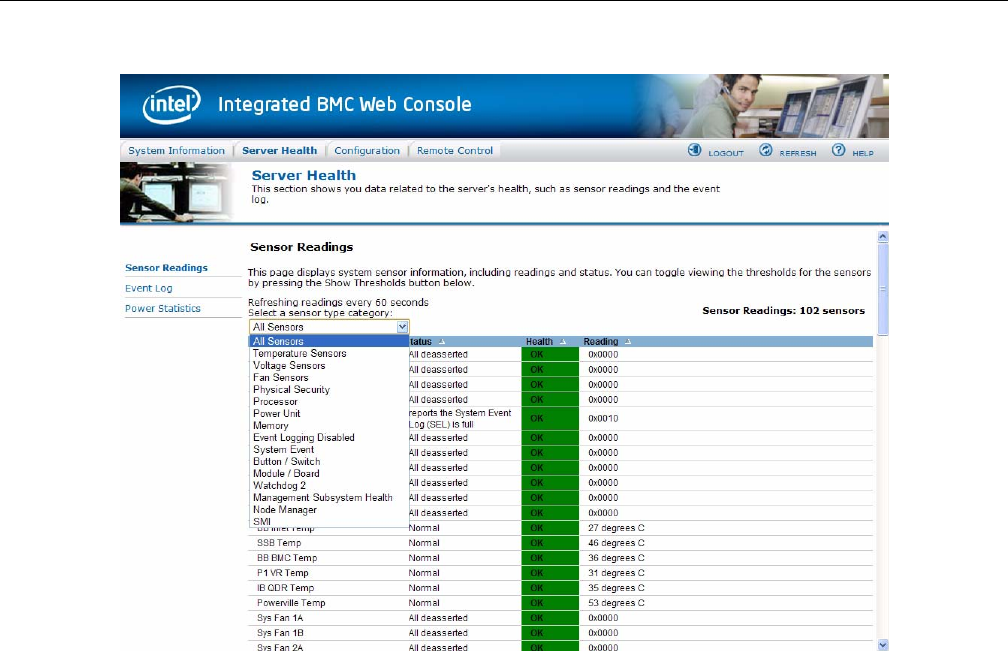
Task: Click the LOGOUT text link
Action: coord(726,153)
